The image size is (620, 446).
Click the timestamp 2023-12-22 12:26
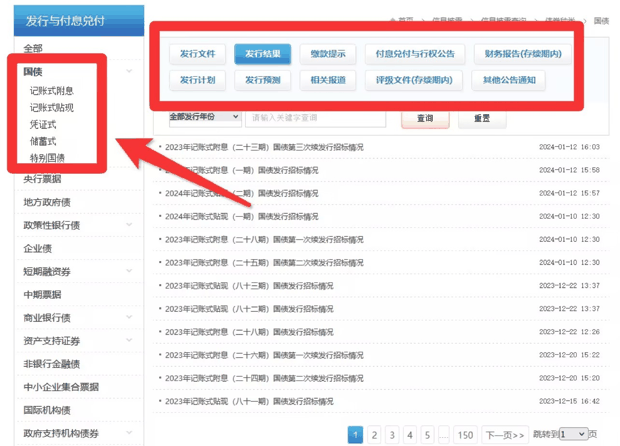[x=569, y=332]
